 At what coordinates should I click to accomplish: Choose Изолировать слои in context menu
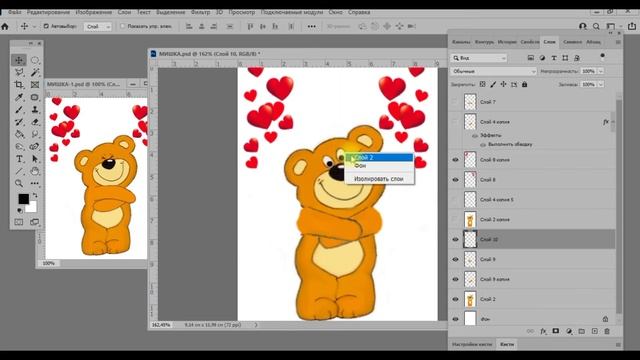(380, 179)
